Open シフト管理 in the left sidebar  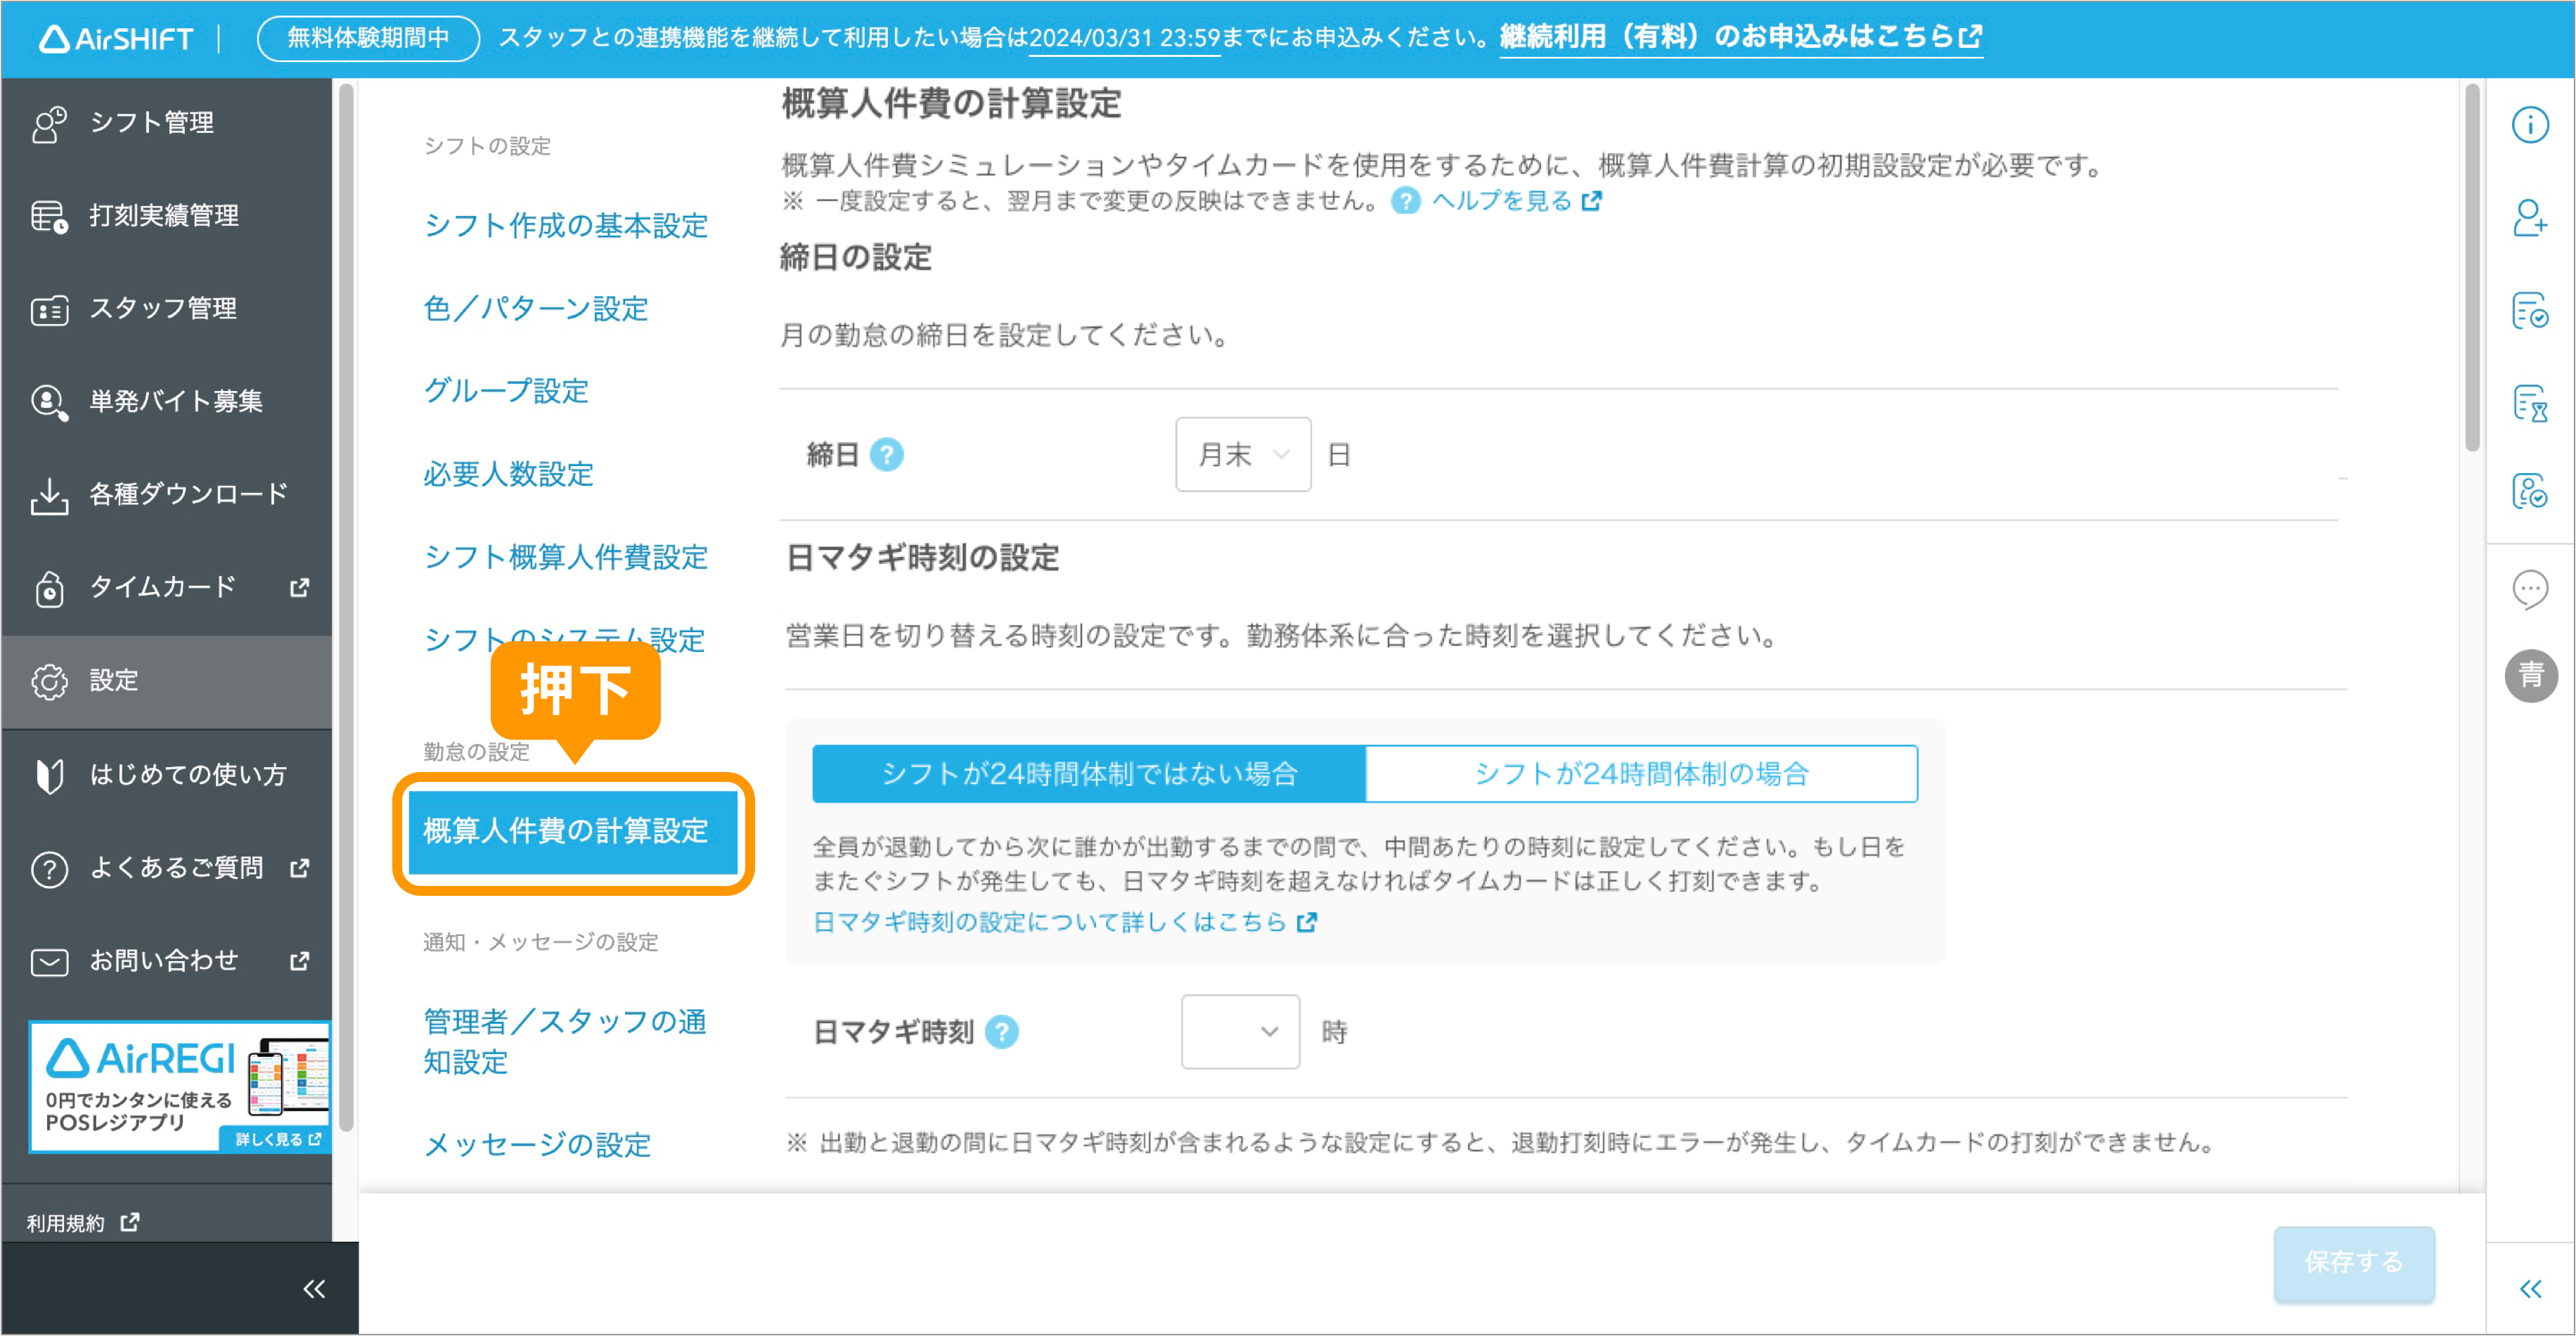(x=166, y=123)
